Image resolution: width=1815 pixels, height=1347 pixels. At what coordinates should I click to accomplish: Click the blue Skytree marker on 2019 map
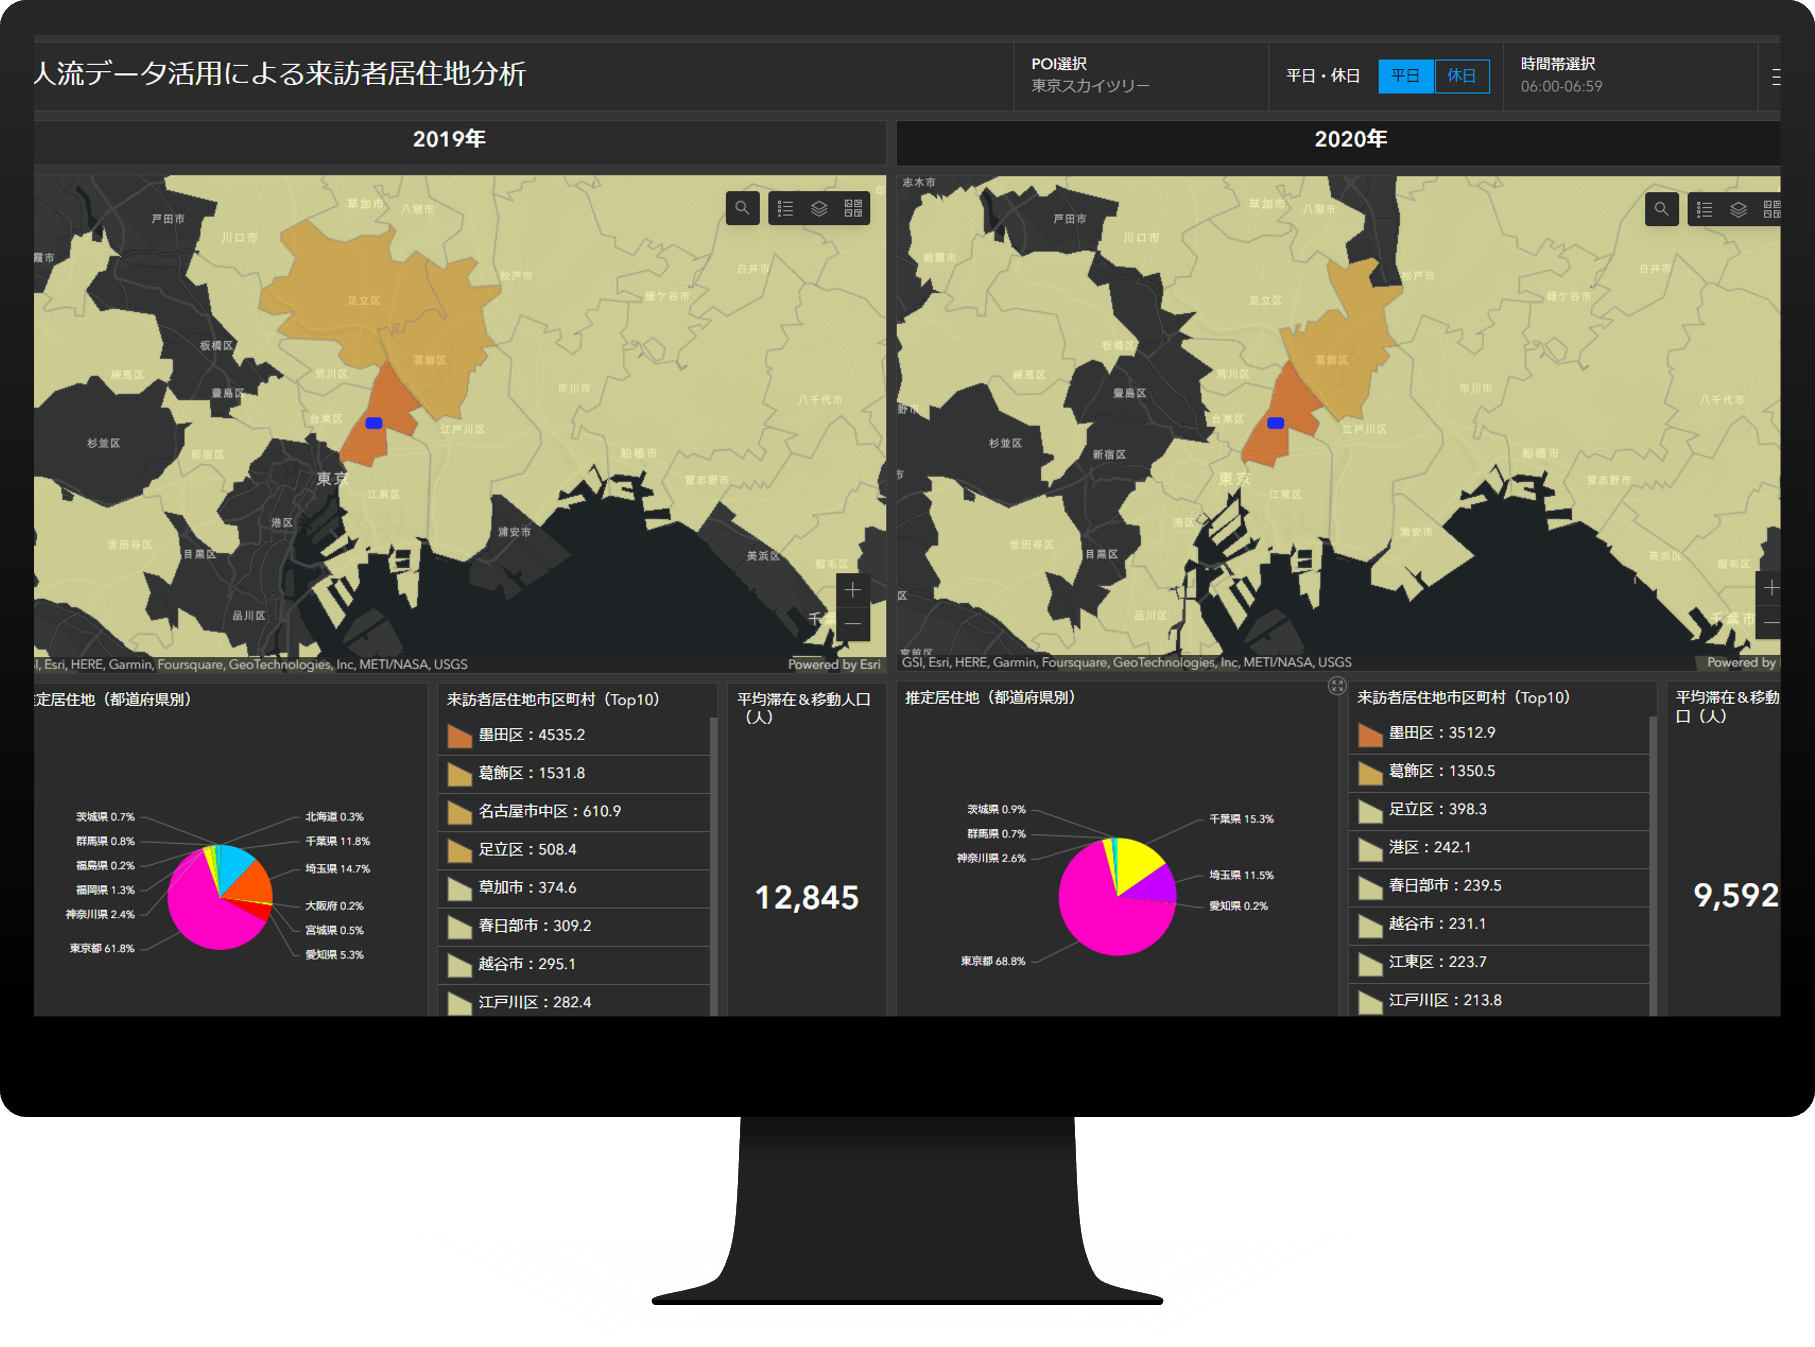374,423
